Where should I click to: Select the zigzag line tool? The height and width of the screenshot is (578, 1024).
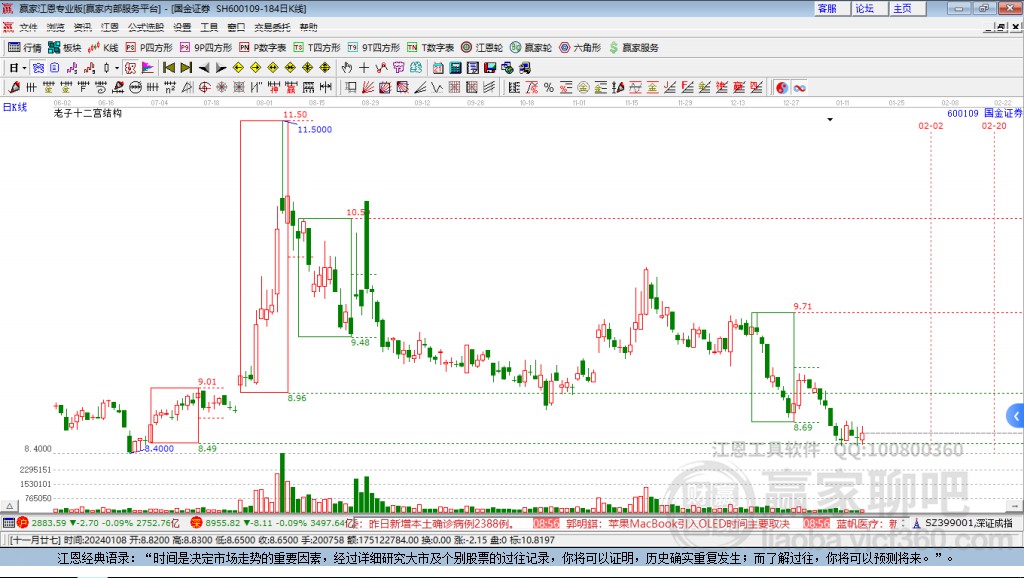coord(436,88)
